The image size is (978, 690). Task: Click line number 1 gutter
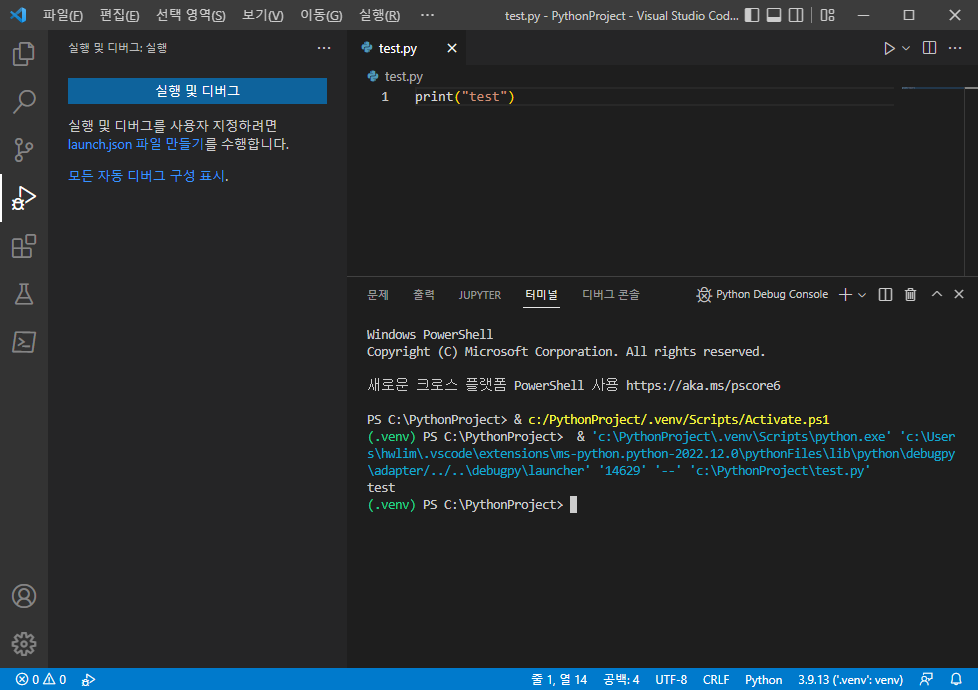(385, 97)
